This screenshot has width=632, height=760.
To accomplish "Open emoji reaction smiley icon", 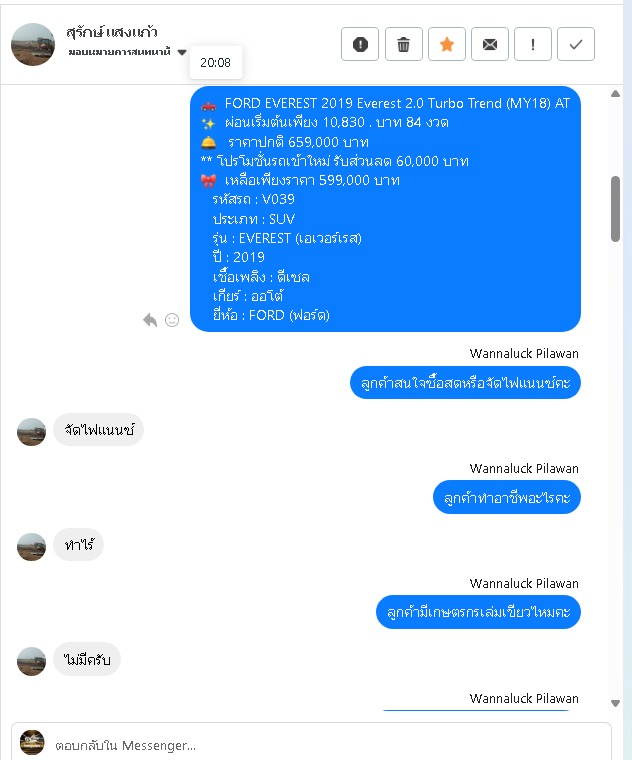I will pyautogui.click(x=172, y=320).
